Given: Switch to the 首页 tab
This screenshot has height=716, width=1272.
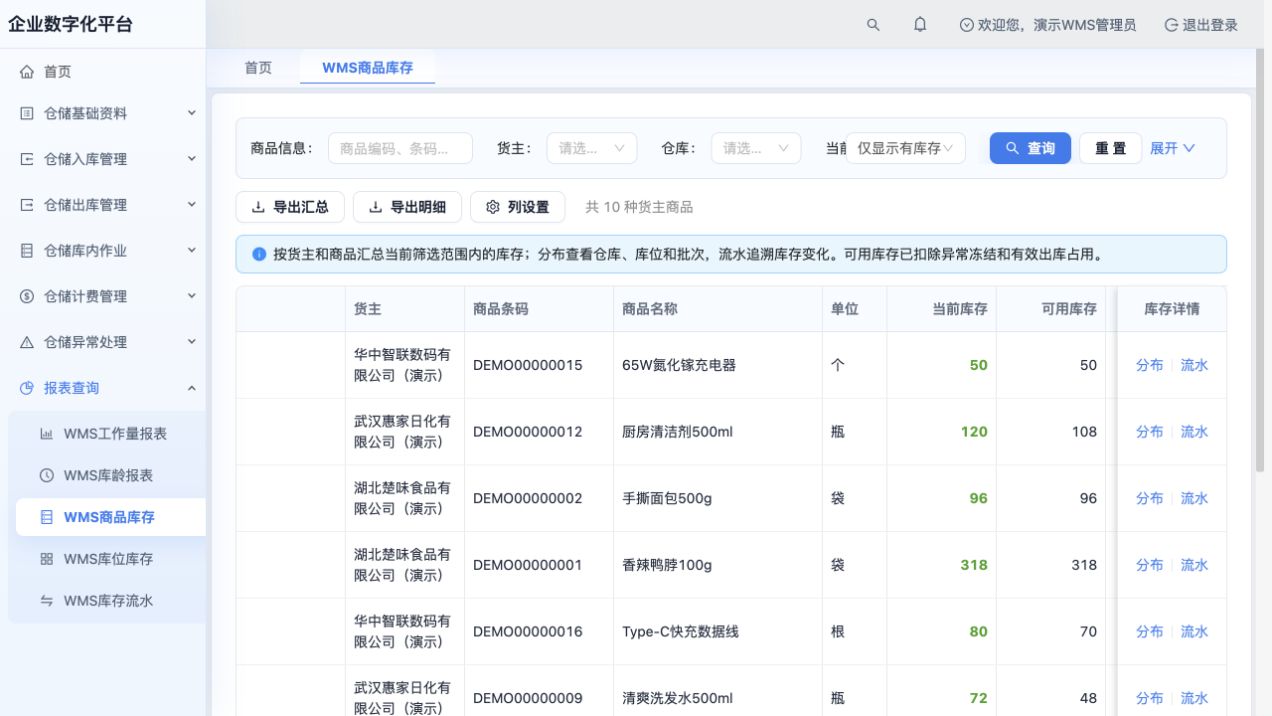Looking at the screenshot, I should click(x=258, y=67).
